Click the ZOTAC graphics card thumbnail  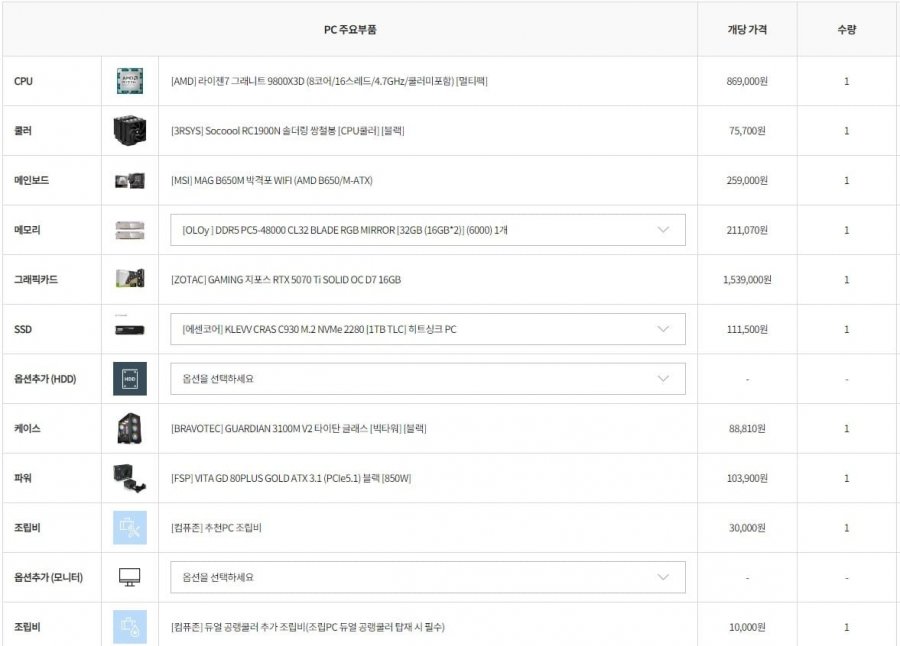click(x=130, y=279)
